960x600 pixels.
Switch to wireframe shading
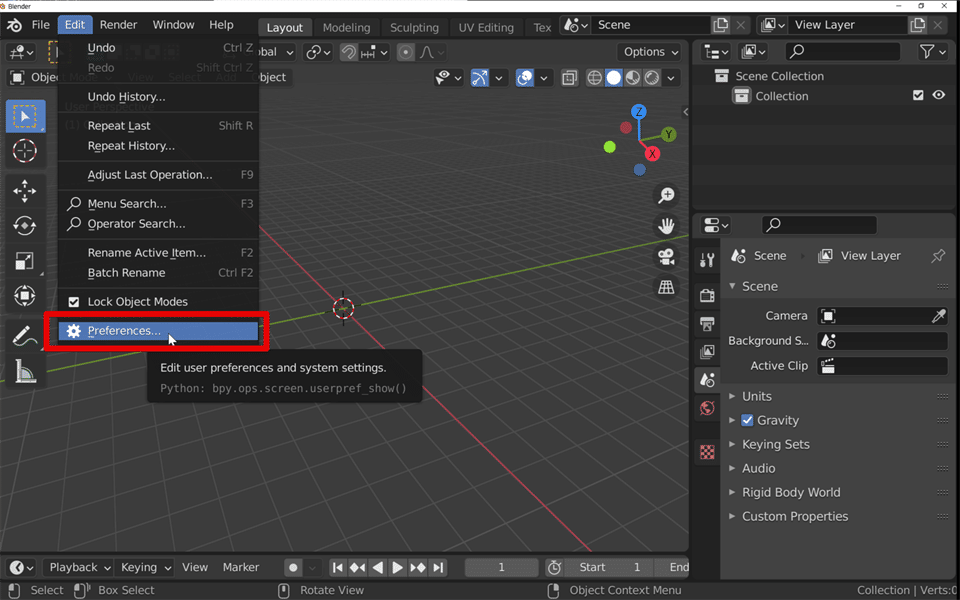[x=594, y=78]
